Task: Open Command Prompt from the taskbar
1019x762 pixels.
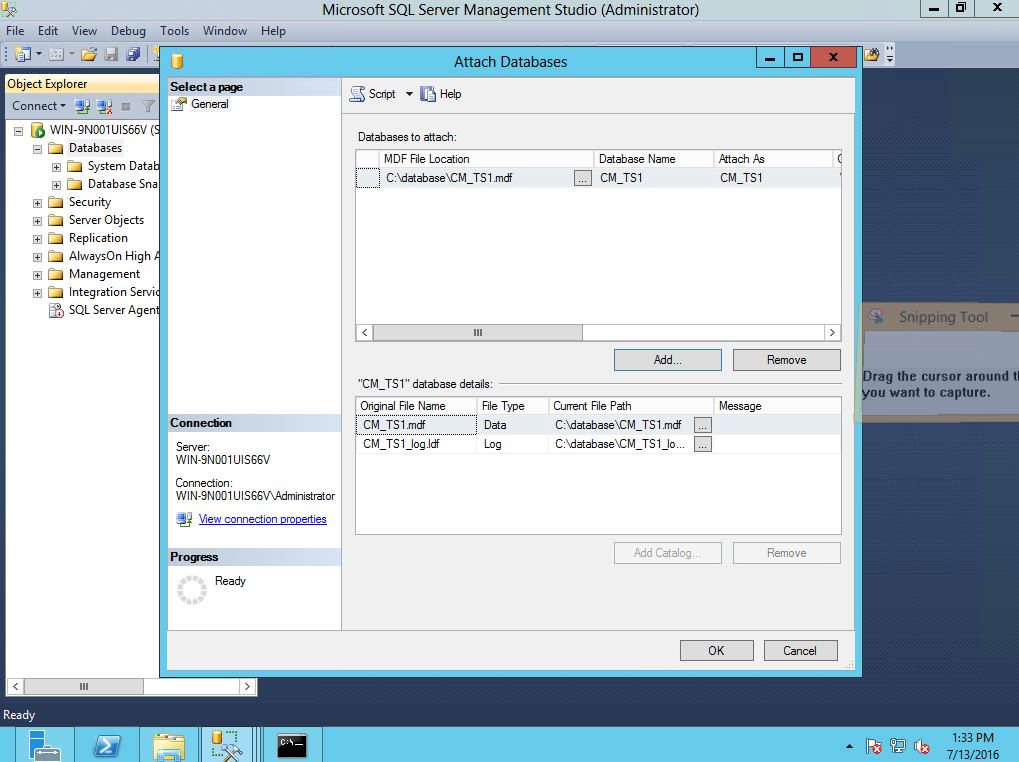Action: 291,744
